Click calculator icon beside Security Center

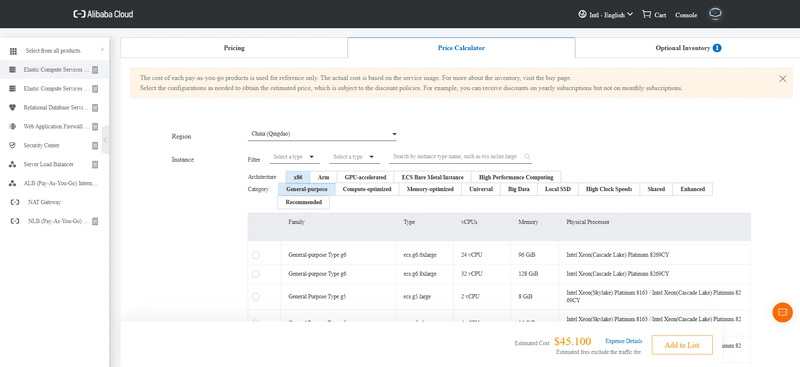click(x=95, y=145)
